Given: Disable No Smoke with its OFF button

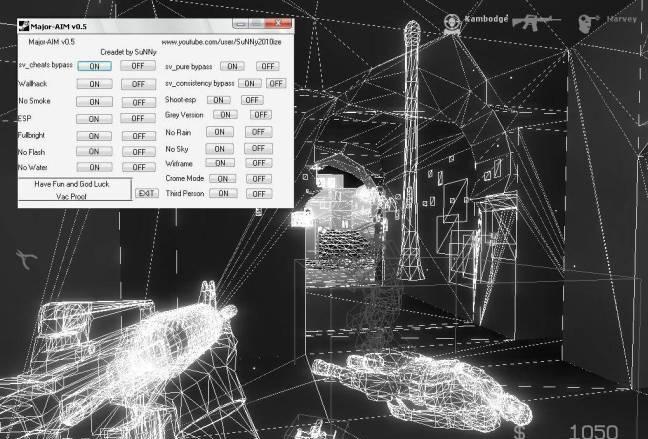Looking at the screenshot, I should pyautogui.click(x=138, y=102).
